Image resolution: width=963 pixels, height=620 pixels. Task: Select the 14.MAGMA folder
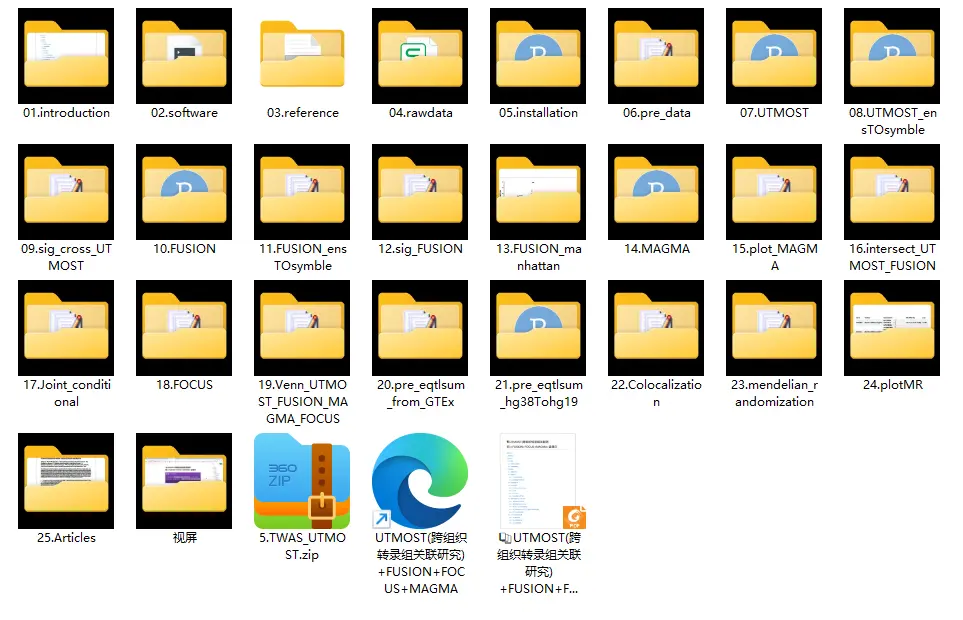656,192
